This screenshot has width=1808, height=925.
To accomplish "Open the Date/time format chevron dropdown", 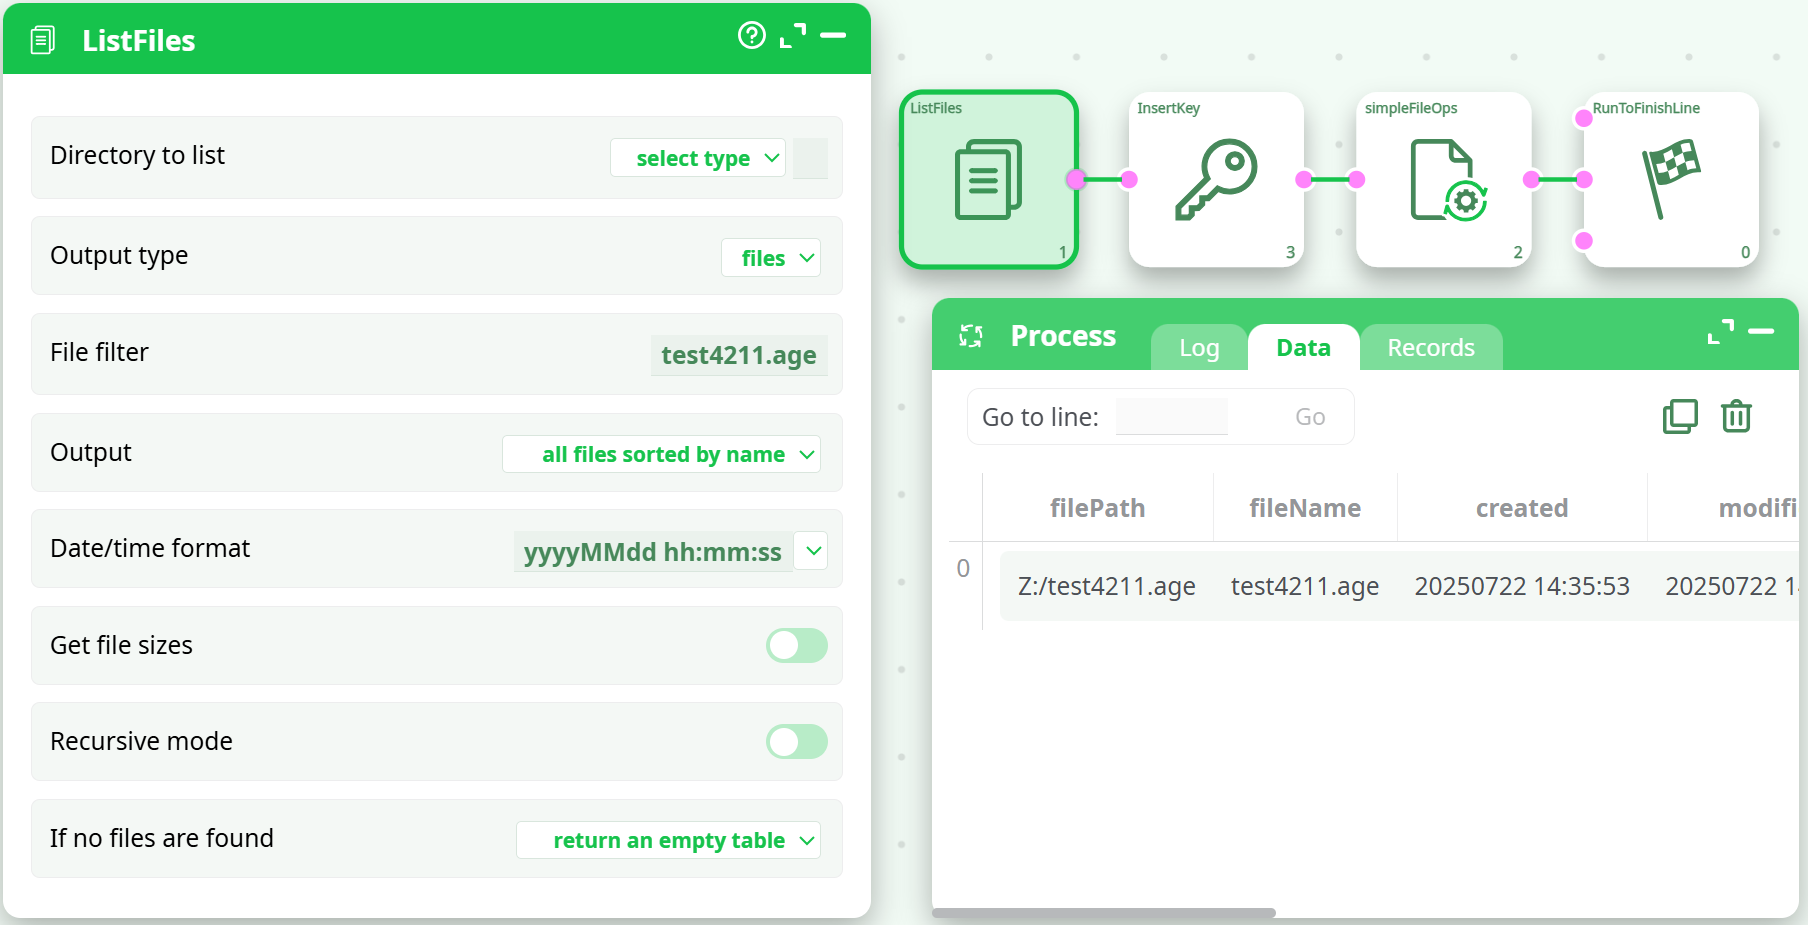I will coord(813,551).
